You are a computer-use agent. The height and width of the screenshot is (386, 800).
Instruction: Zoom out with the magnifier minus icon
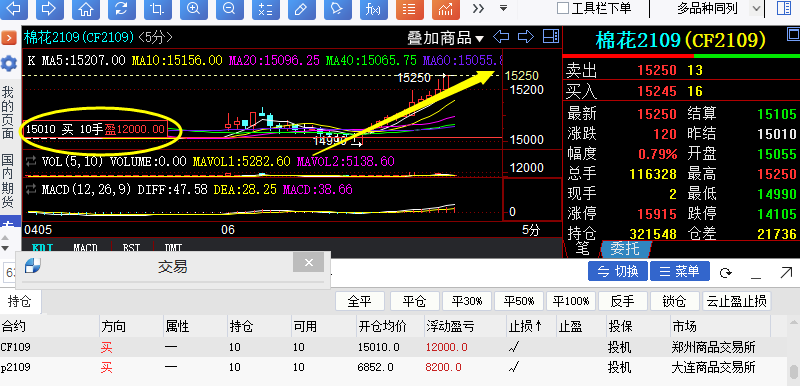point(230,9)
